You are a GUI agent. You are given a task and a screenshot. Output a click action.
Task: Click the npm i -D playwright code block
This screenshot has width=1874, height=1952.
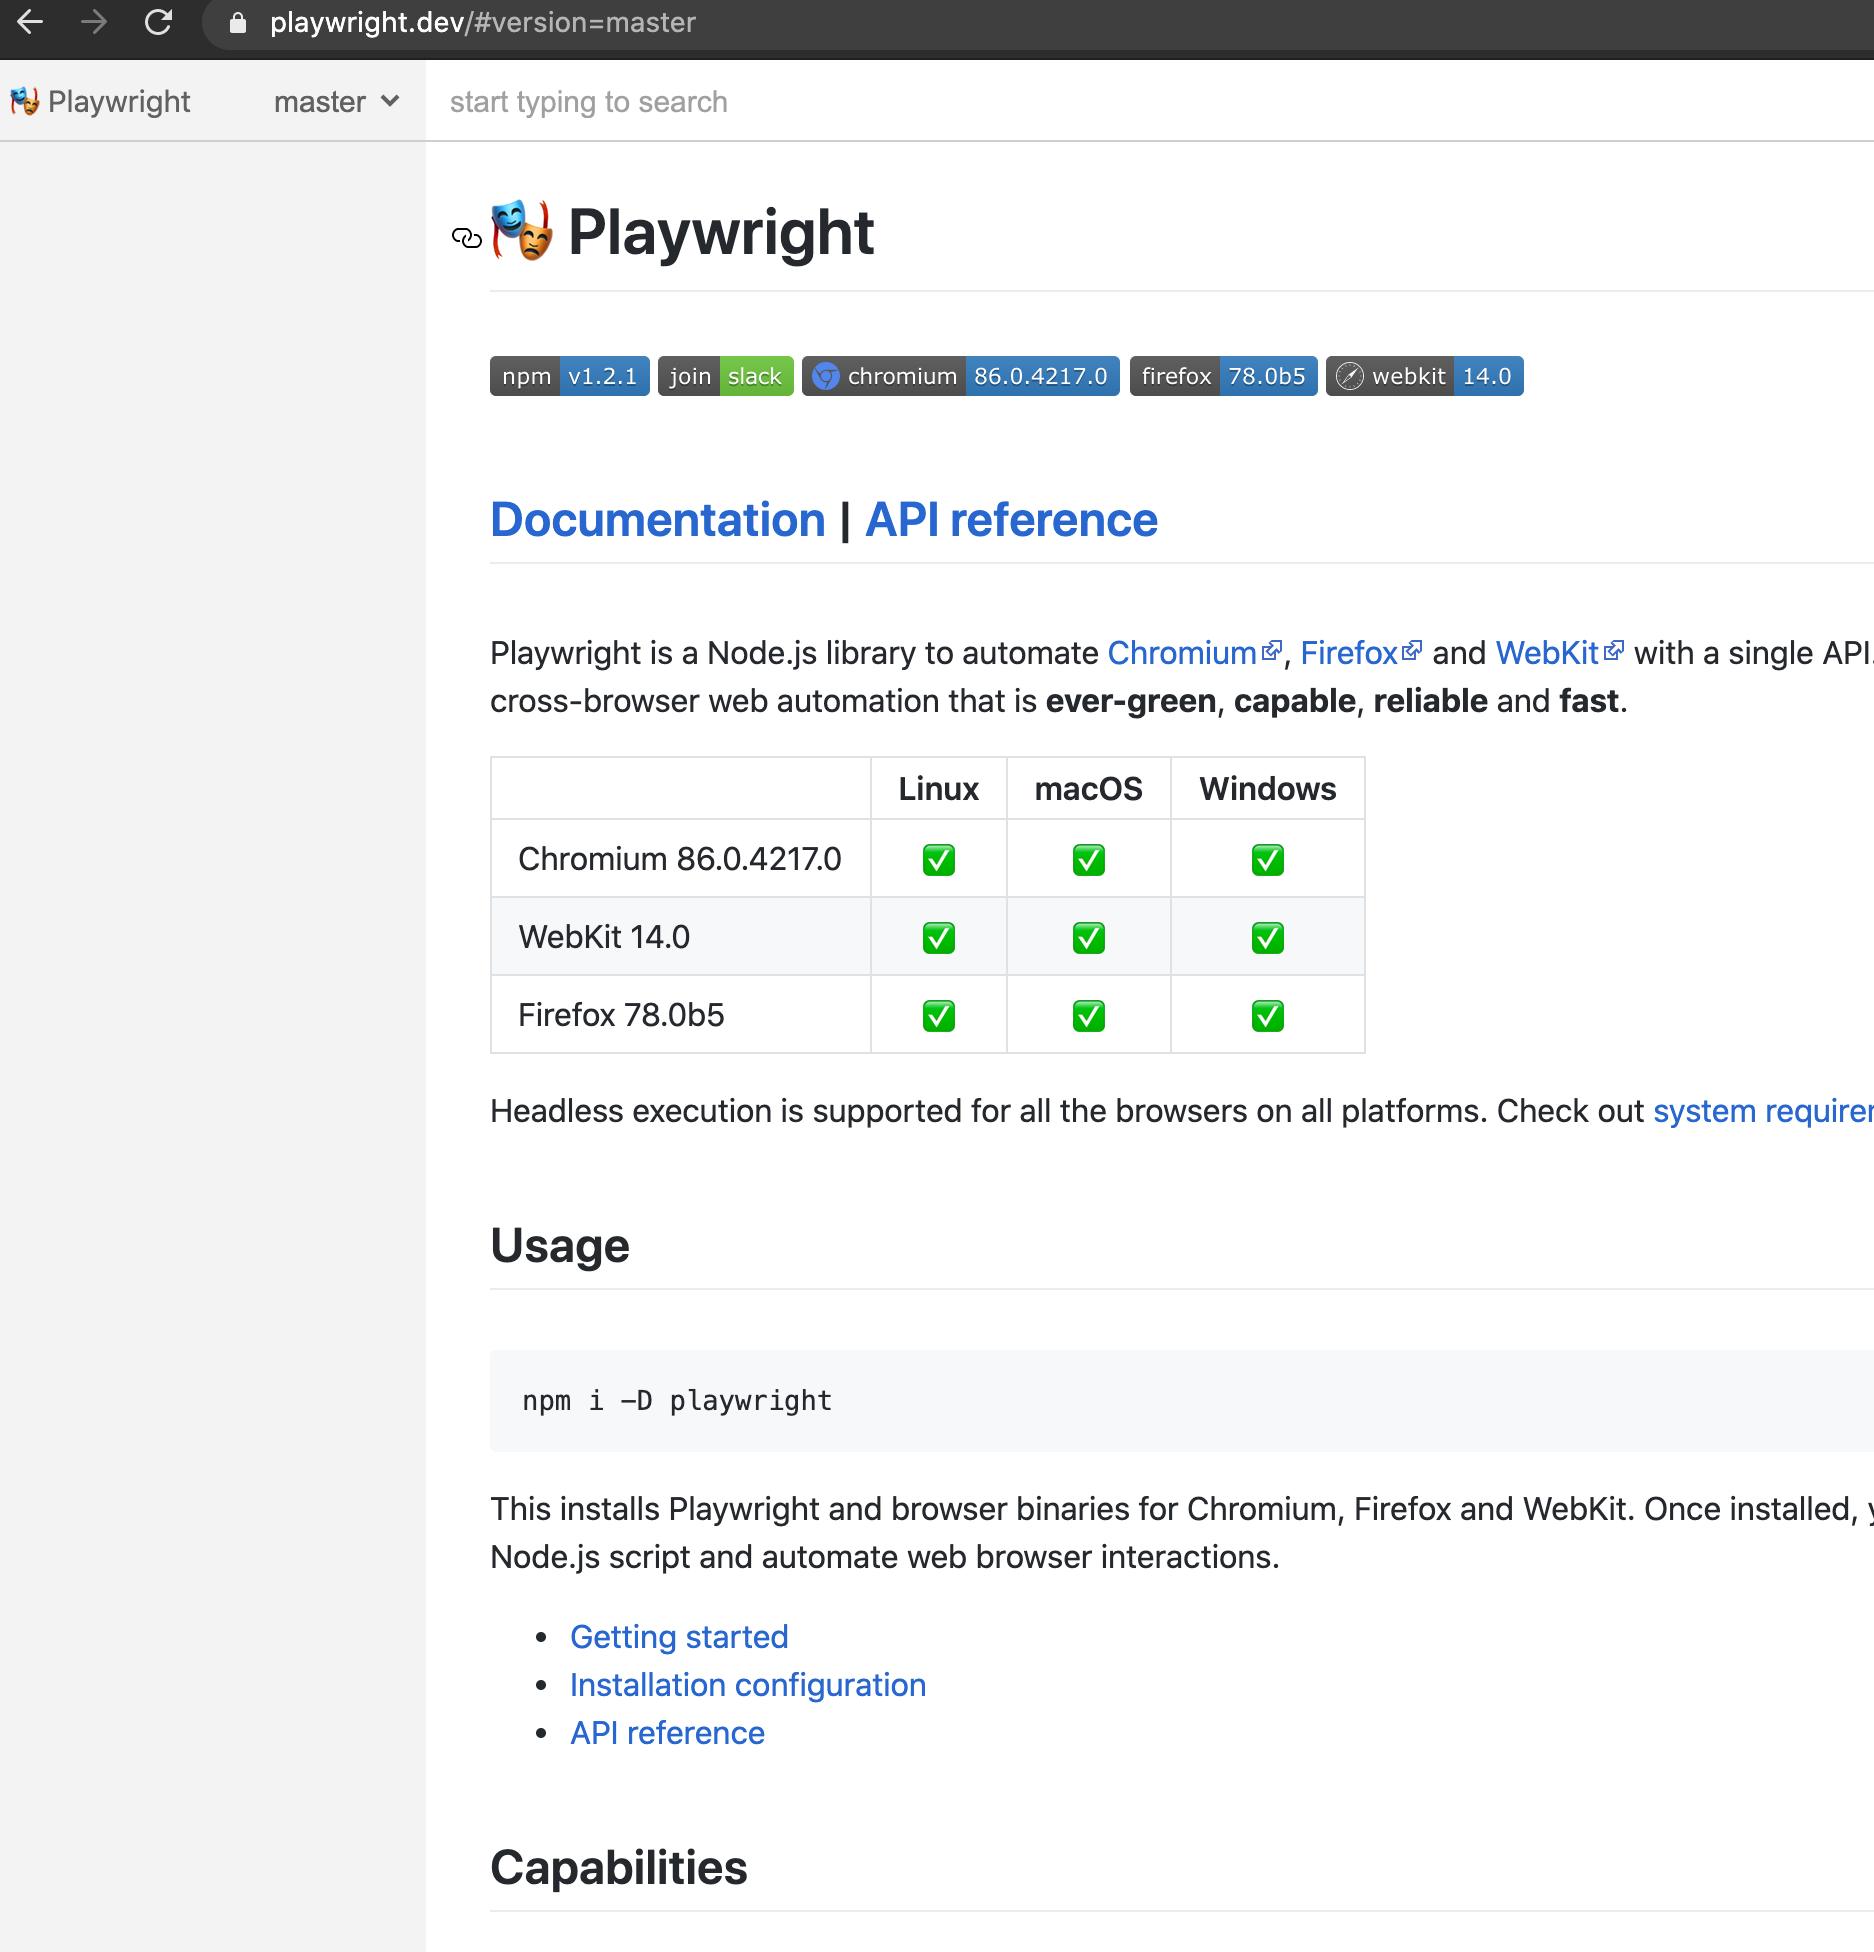point(1181,1400)
